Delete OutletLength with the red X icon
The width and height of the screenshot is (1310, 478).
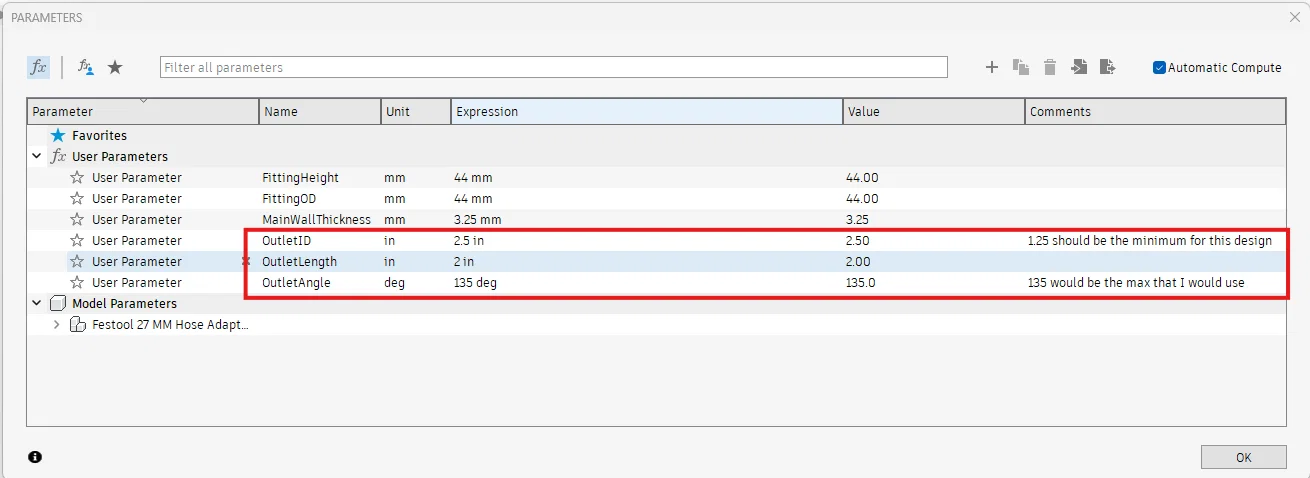[x=246, y=262]
